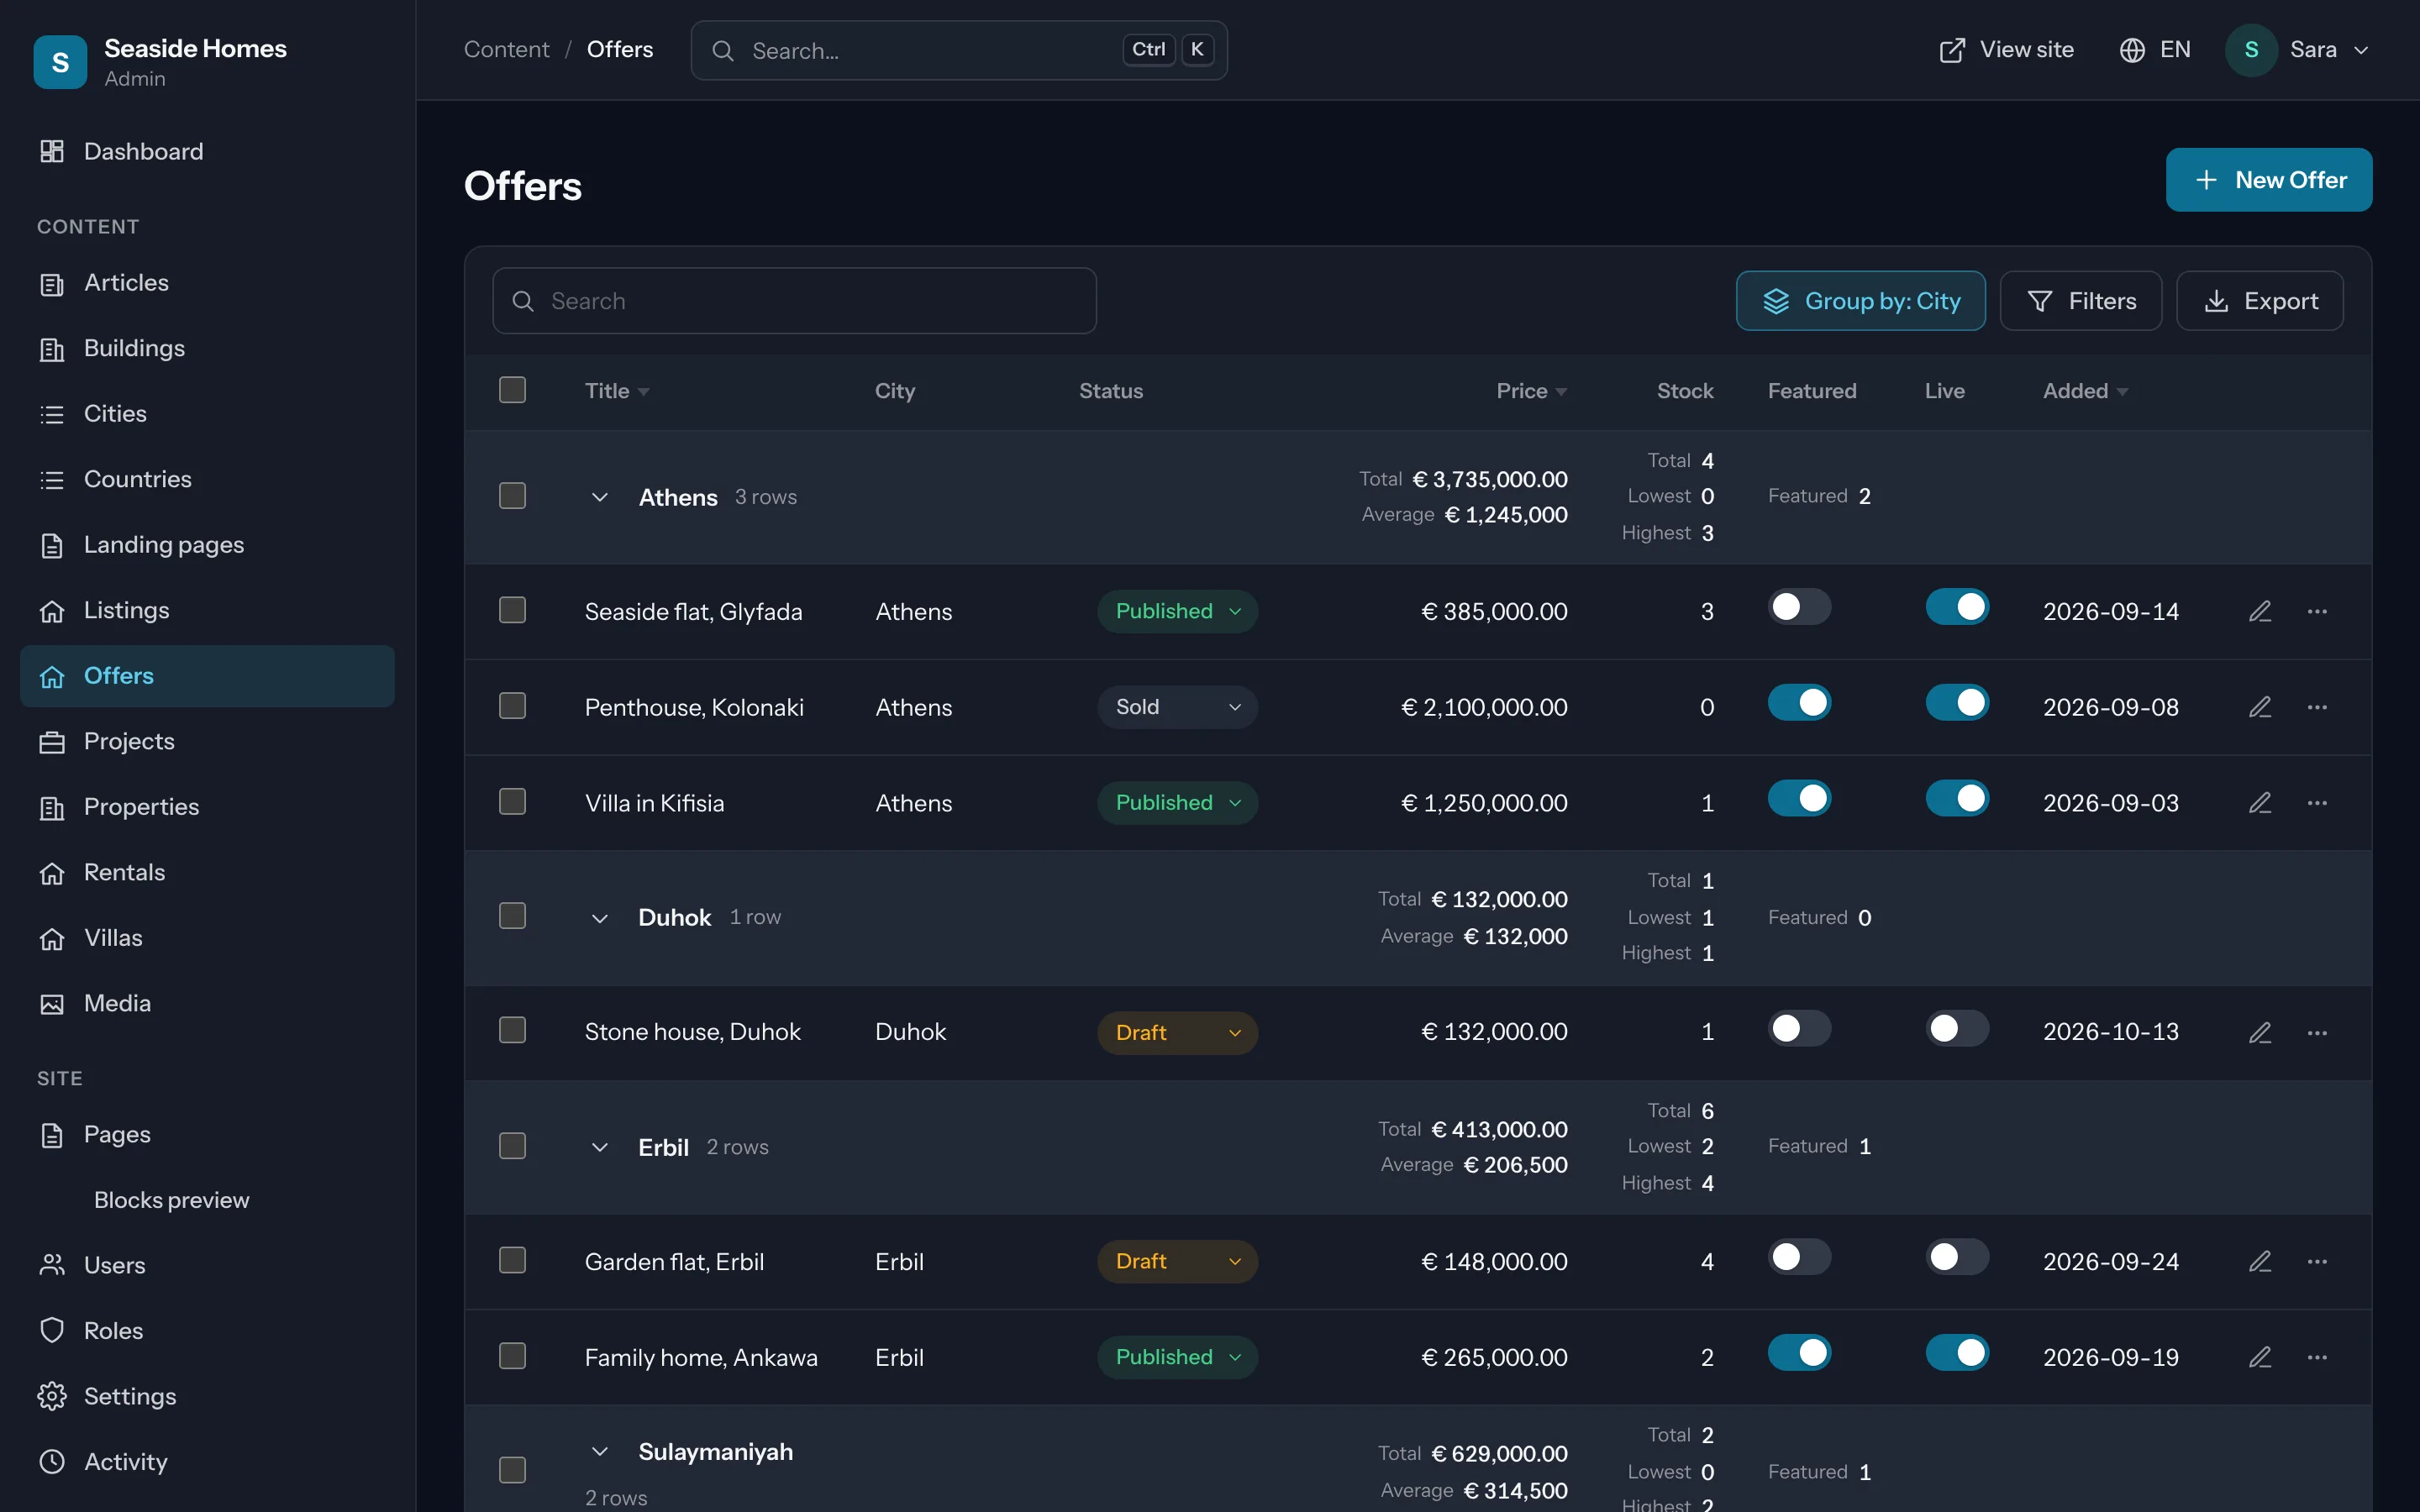Navigate to Listings in the sidebar
Viewport: 2420px width, 1512px height.
(207, 610)
